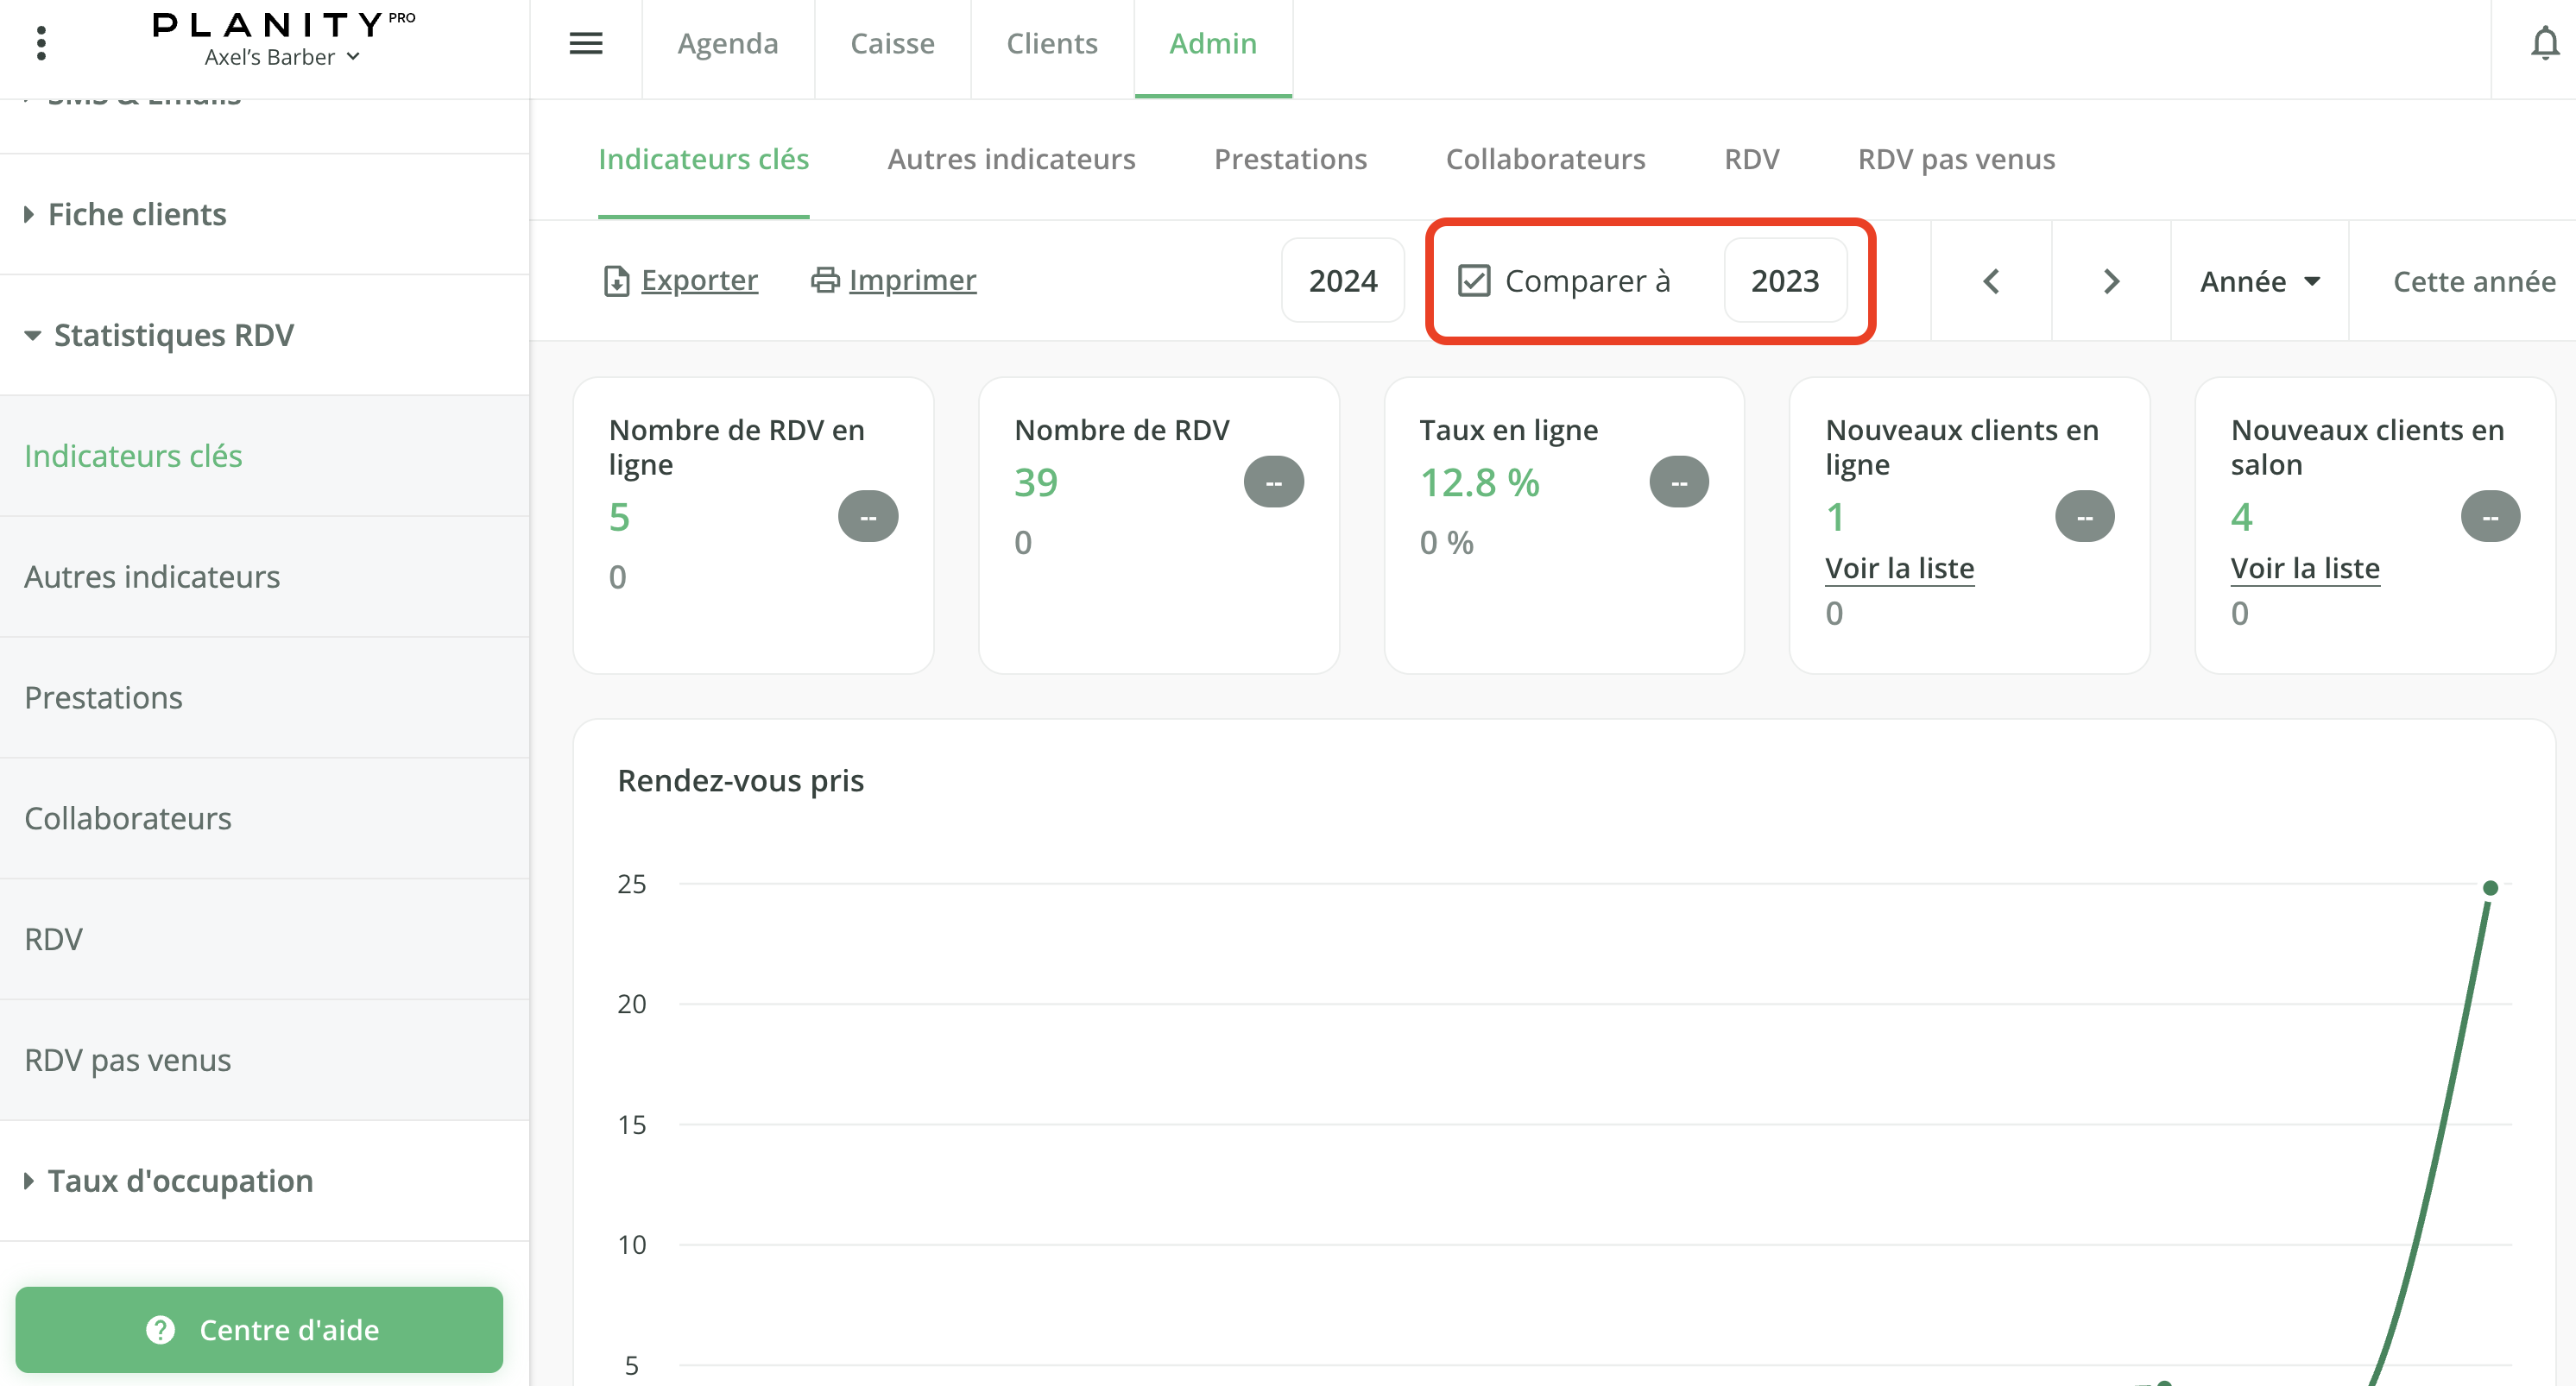Collapse the Statistiques RDV section
2576x1386 pixels.
pyautogui.click(x=173, y=335)
